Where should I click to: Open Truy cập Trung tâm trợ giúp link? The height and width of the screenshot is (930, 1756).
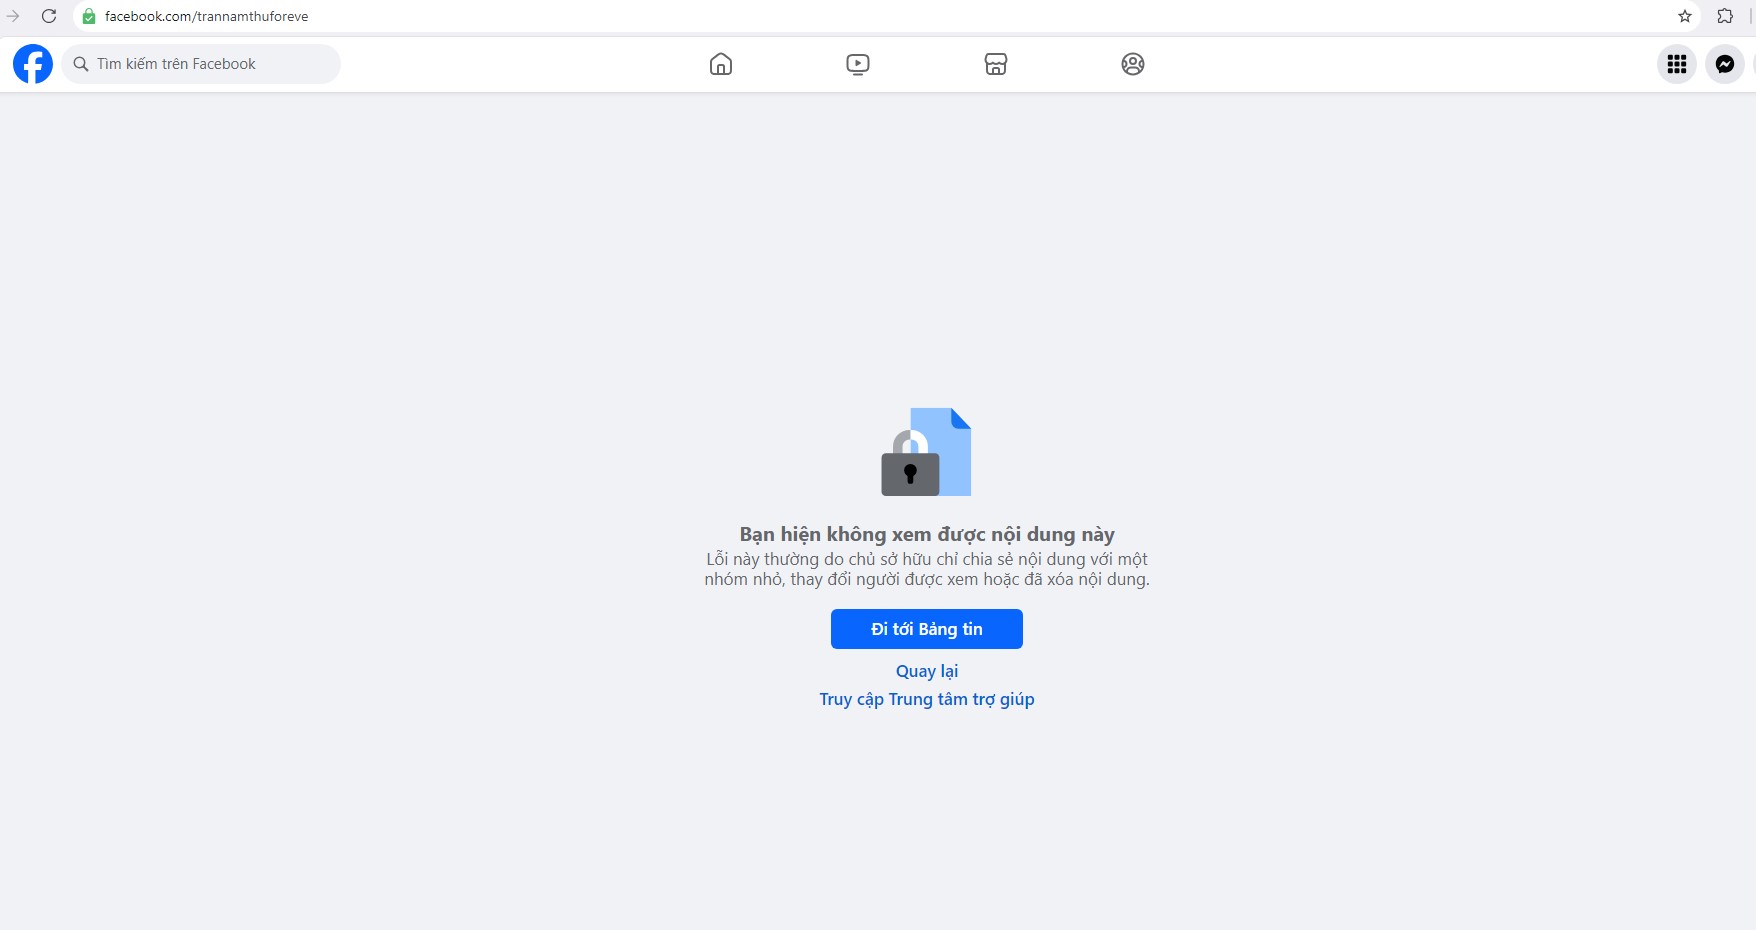[927, 699]
